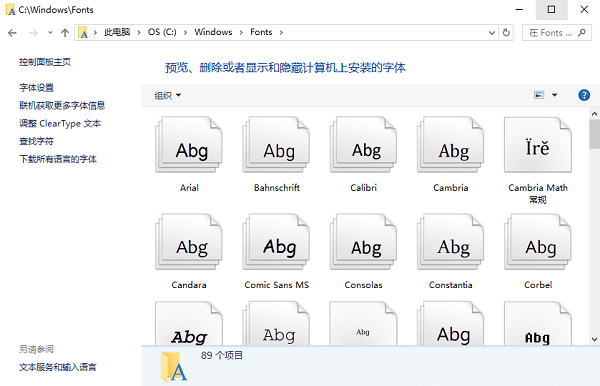Click the Consolas font name label
600x386 pixels.
pyautogui.click(x=364, y=285)
